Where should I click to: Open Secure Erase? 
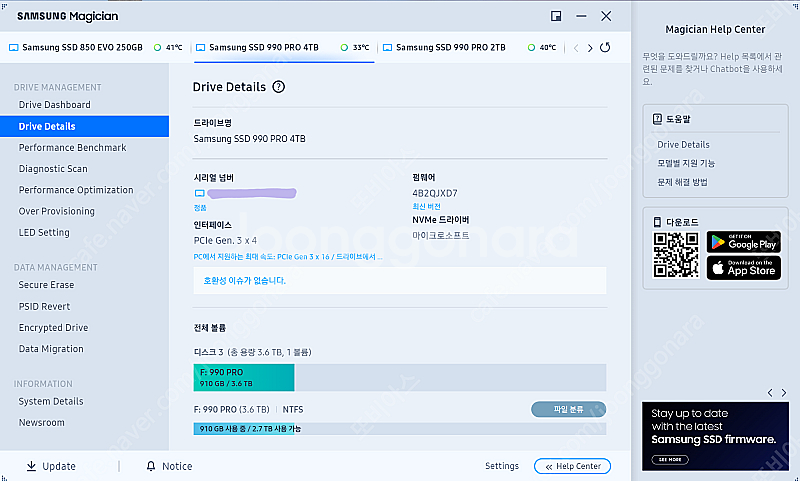point(46,285)
